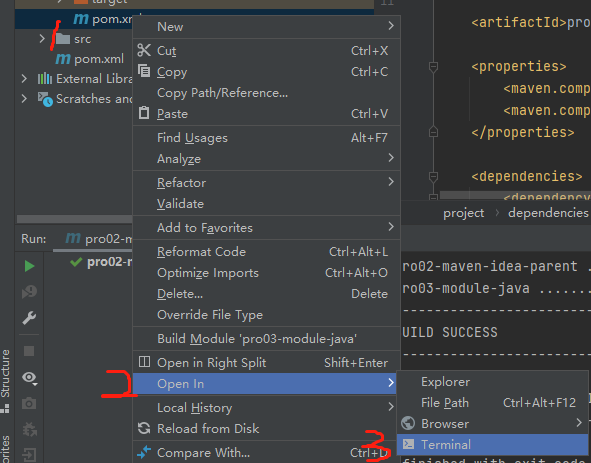Screen dimensions: 591x463
Task: Collapse the properties tag fold marker
Action: (x=433, y=67)
